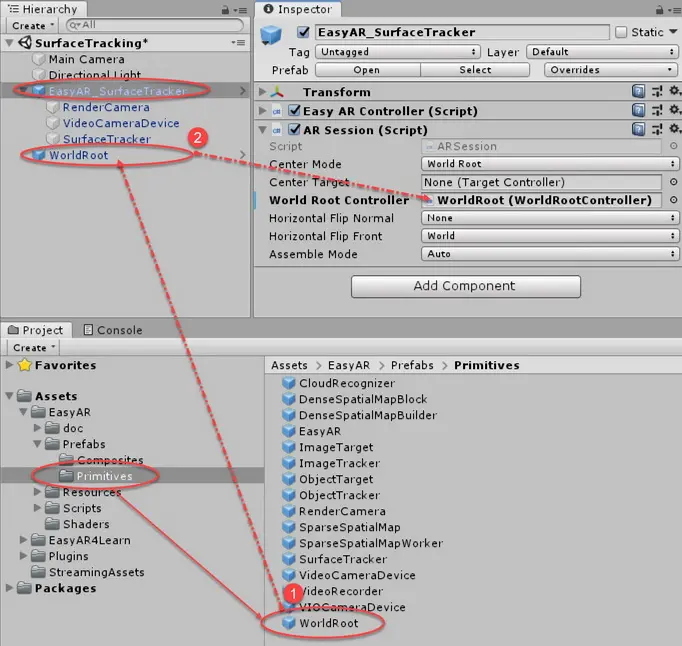Toggle the Static checkbox

621,32
